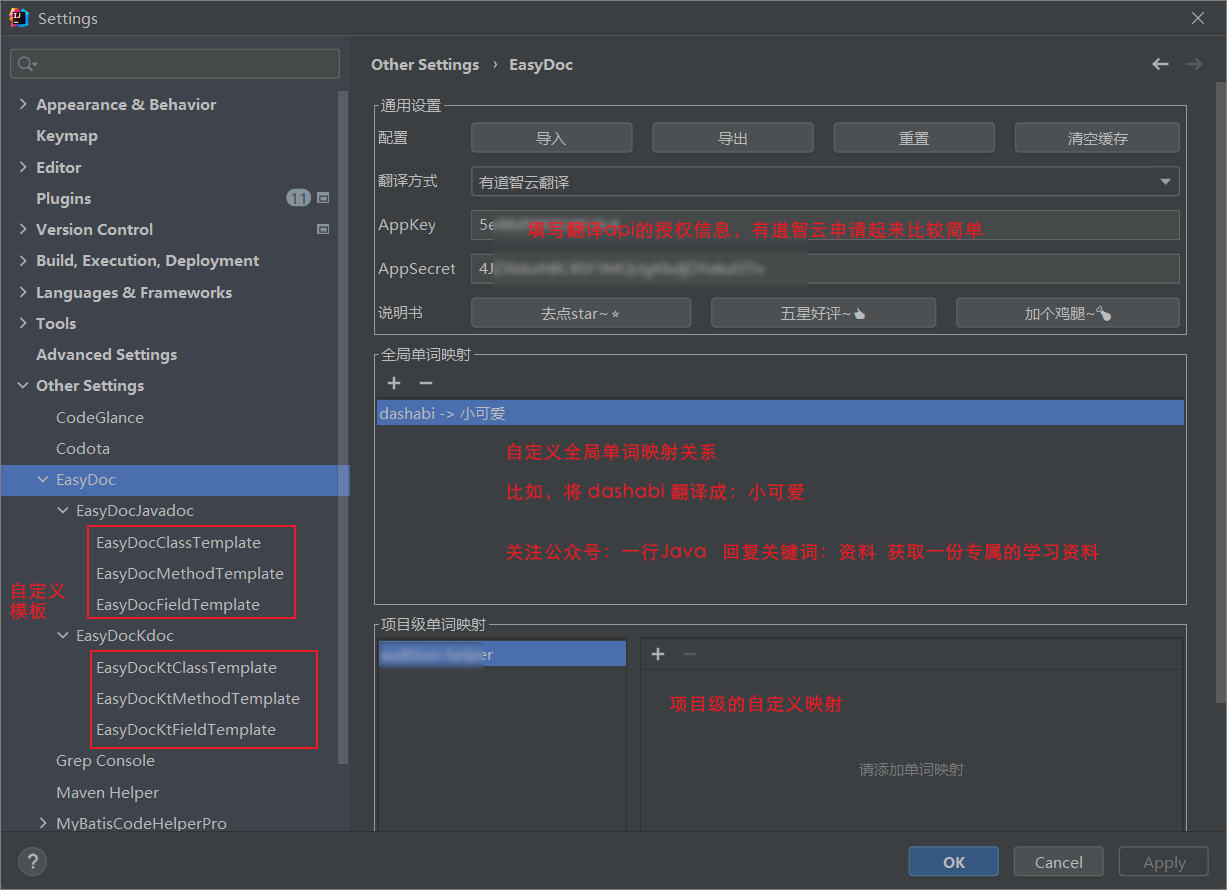
Task: Add a project-level word mapping with plus
Action: pos(658,654)
